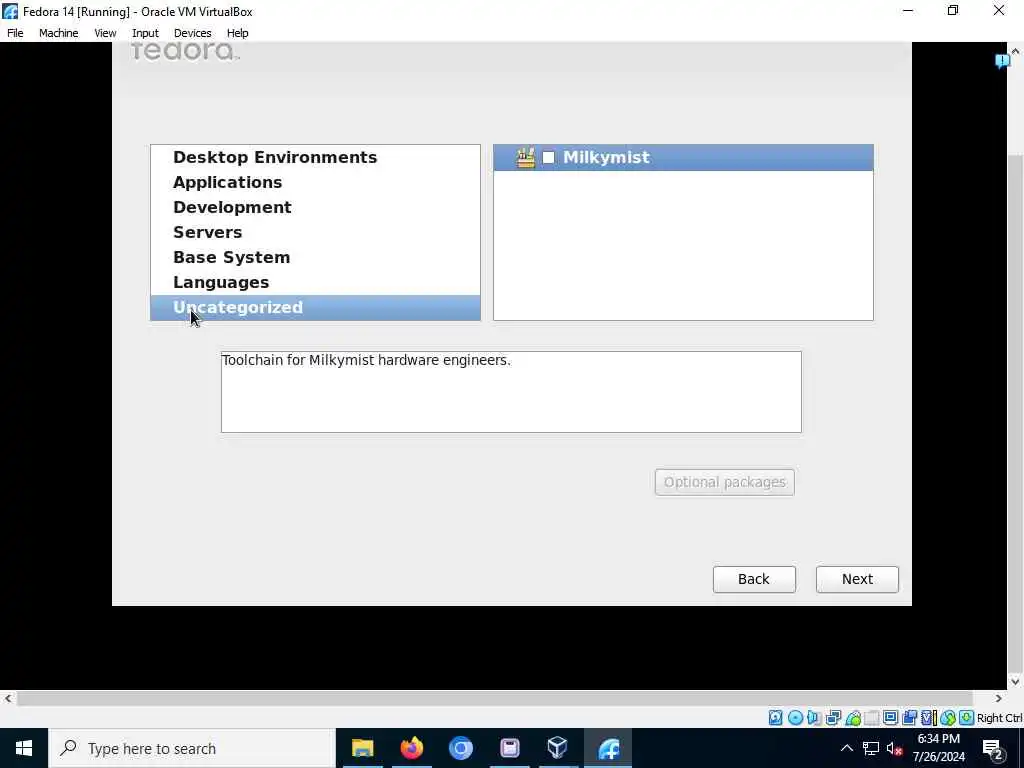Click the shared folders indicator icon

[x=872, y=718]
